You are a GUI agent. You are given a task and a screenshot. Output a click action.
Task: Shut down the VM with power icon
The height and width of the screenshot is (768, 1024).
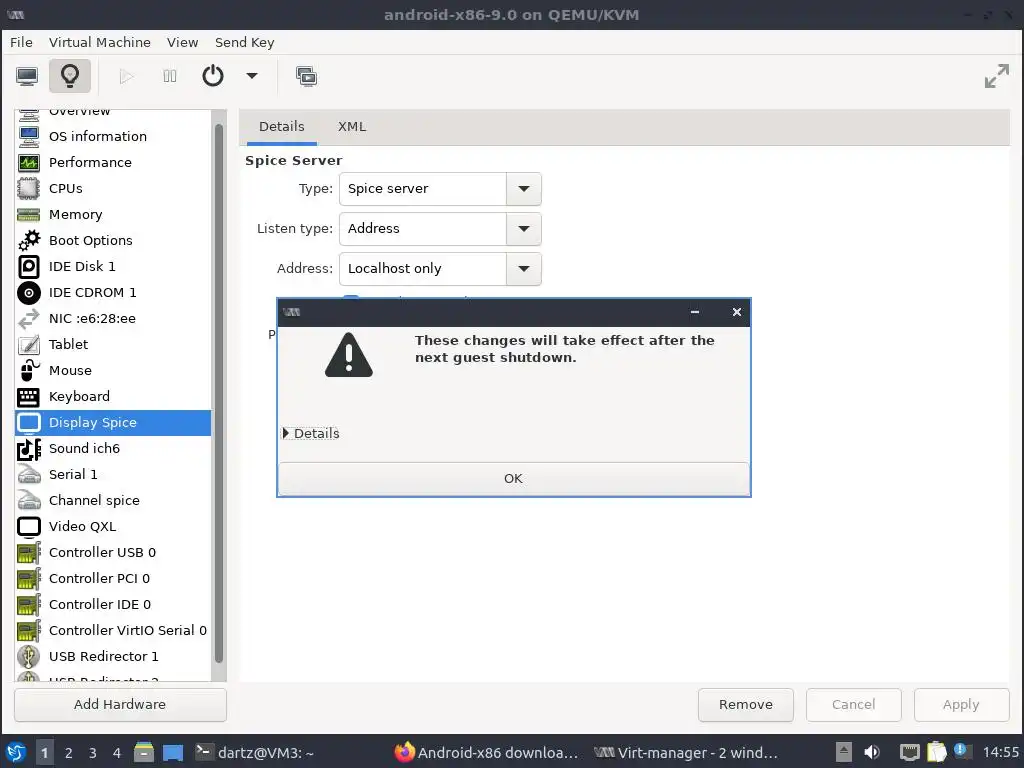(x=213, y=76)
